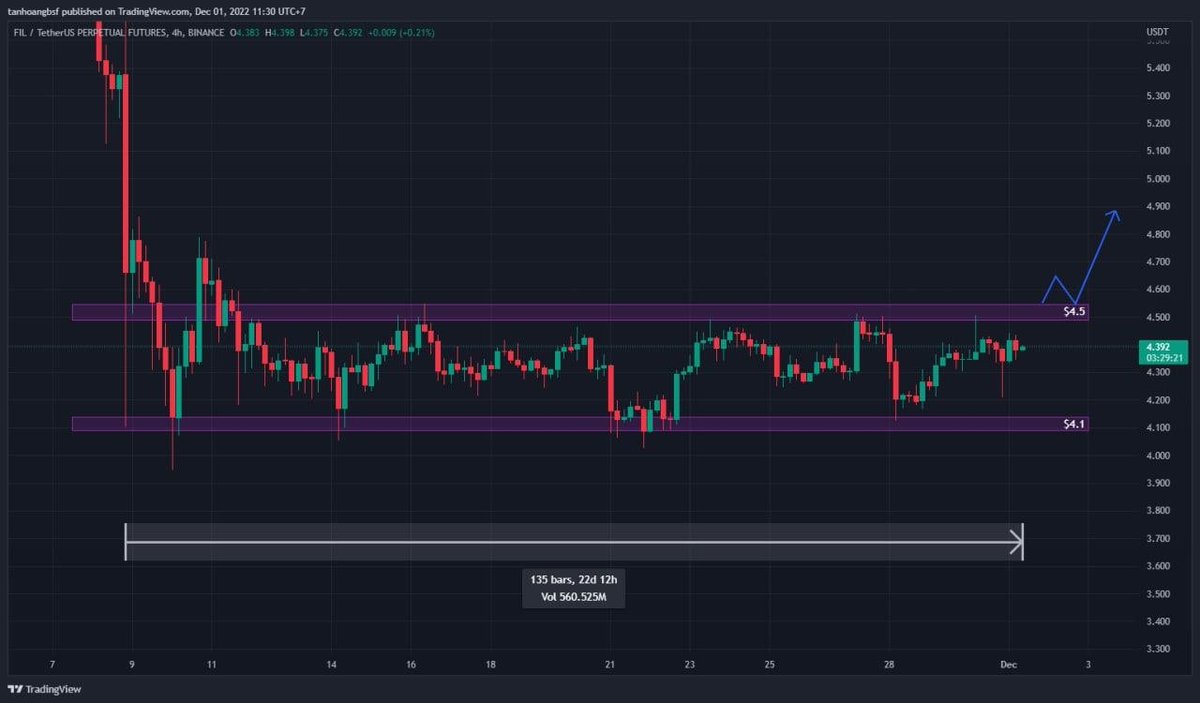Click the 4.900 price axis label
1200x703 pixels.
point(1158,207)
